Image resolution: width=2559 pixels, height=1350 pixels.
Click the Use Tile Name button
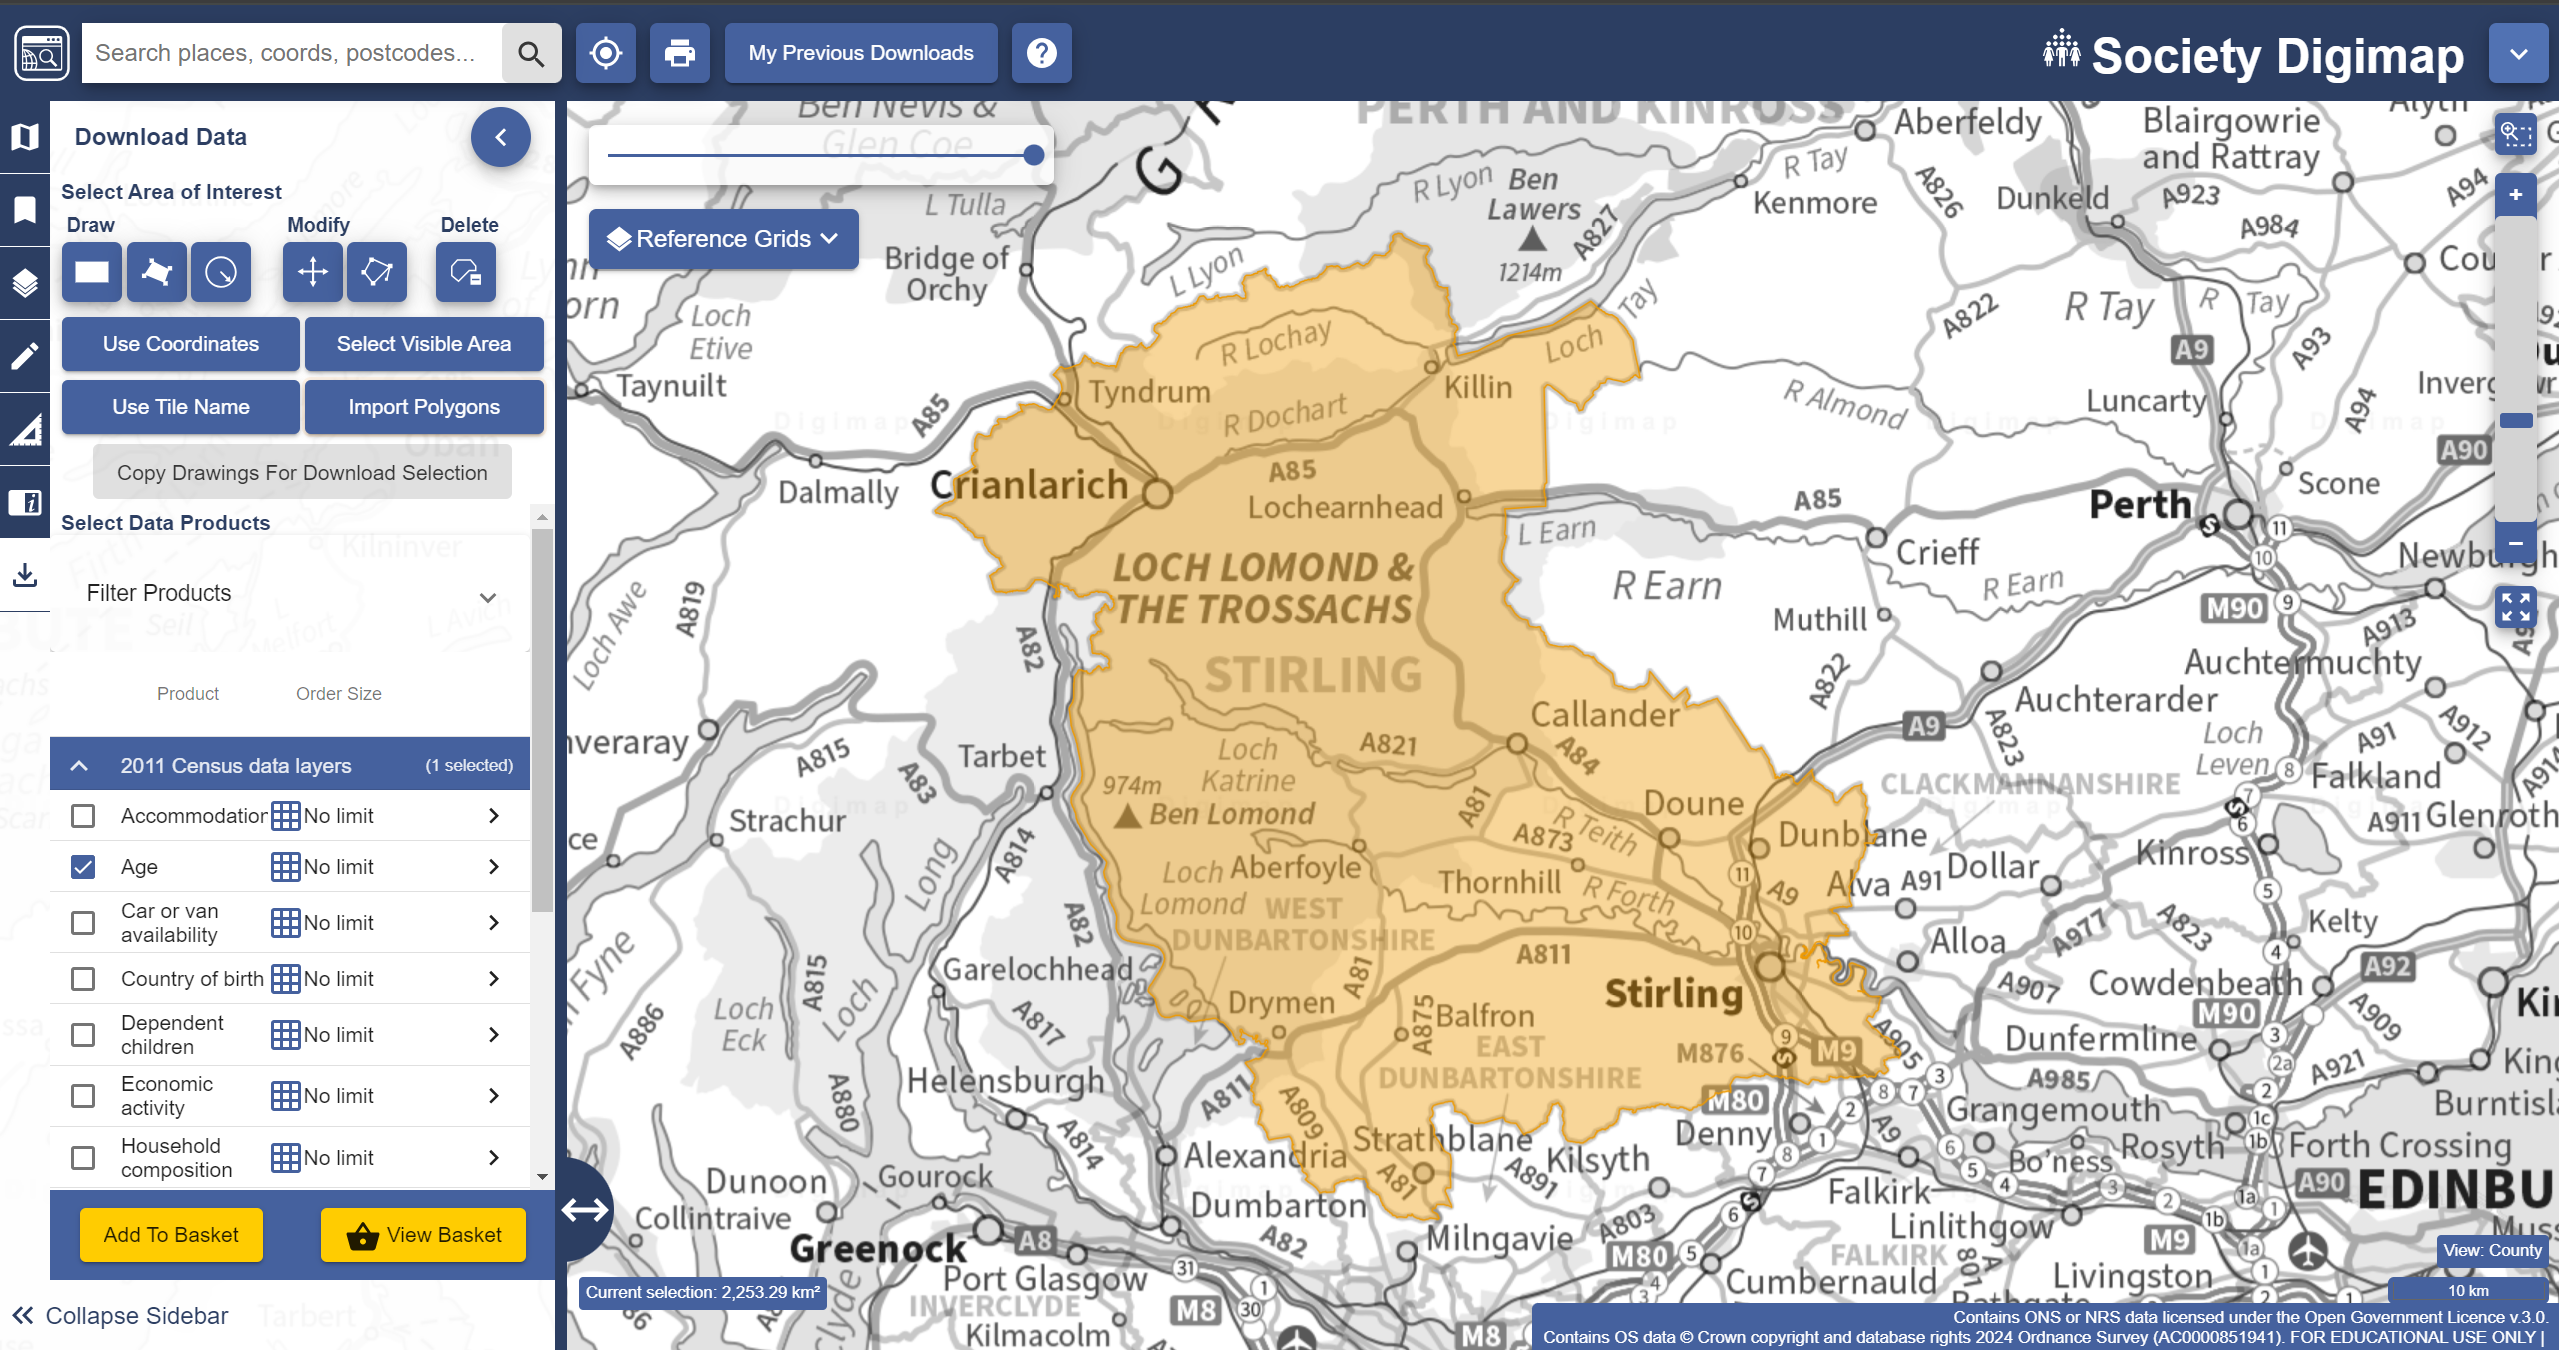pos(181,407)
